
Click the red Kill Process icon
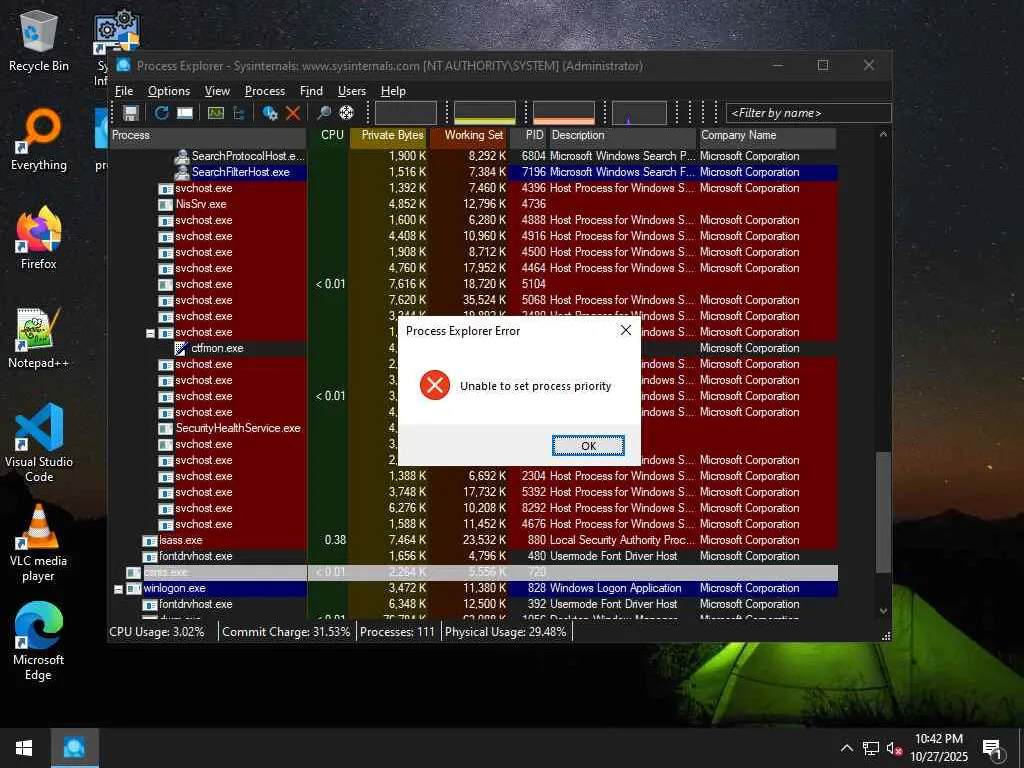tap(293, 113)
